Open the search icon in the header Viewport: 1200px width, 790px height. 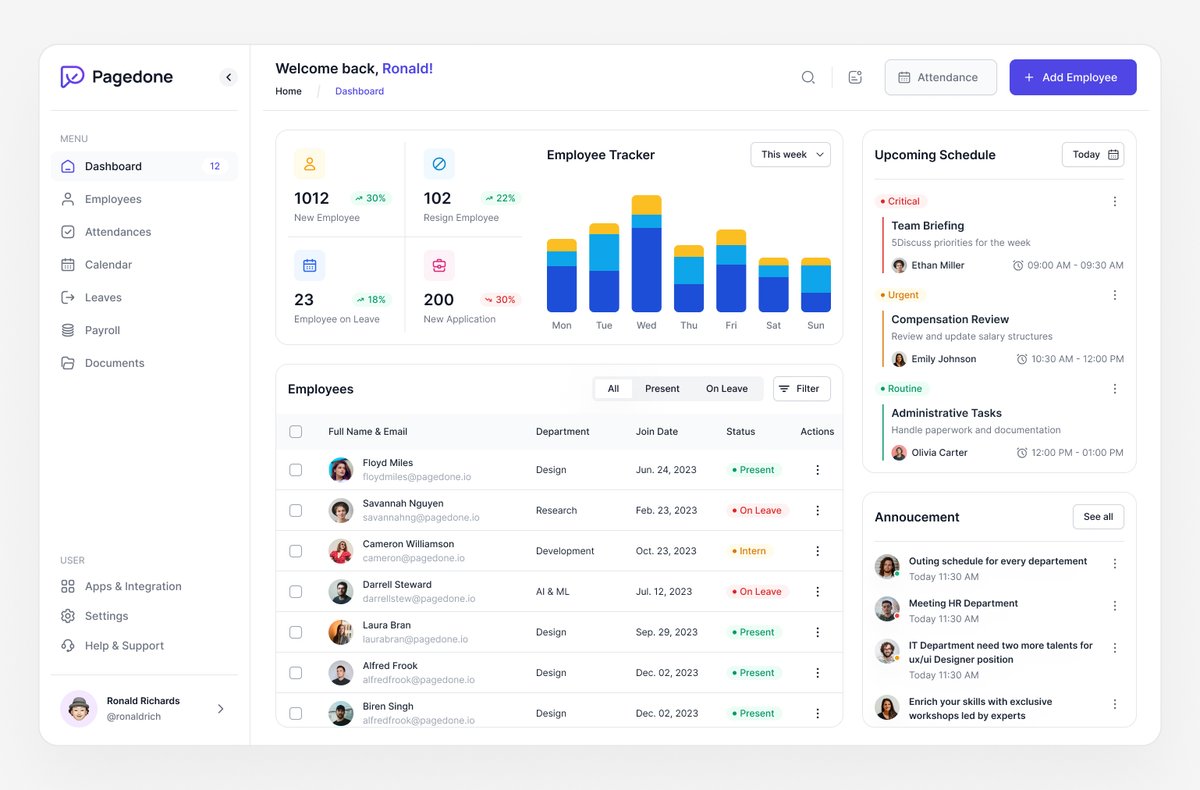coord(808,76)
